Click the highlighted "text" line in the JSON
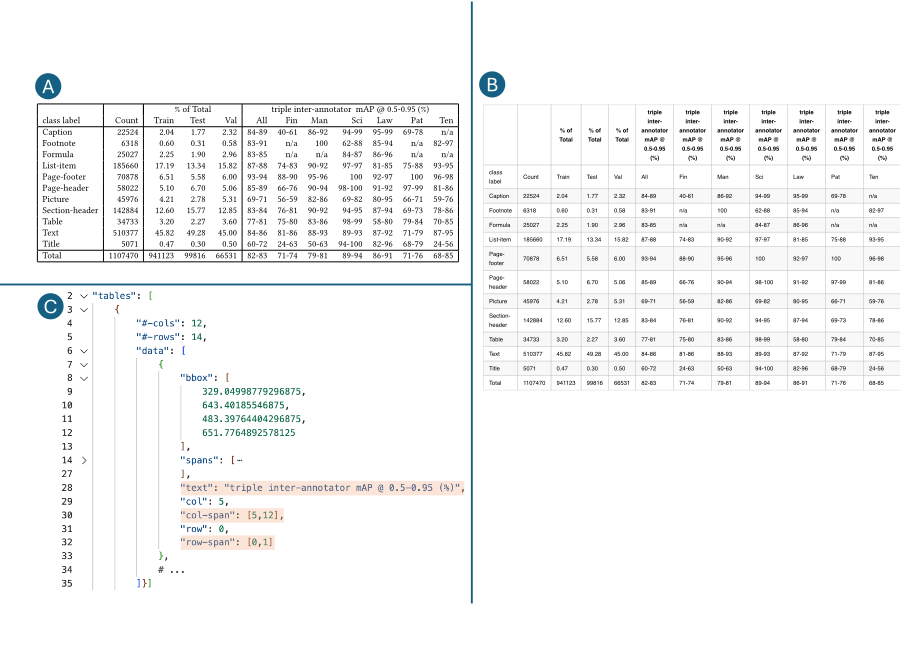 click(322, 488)
